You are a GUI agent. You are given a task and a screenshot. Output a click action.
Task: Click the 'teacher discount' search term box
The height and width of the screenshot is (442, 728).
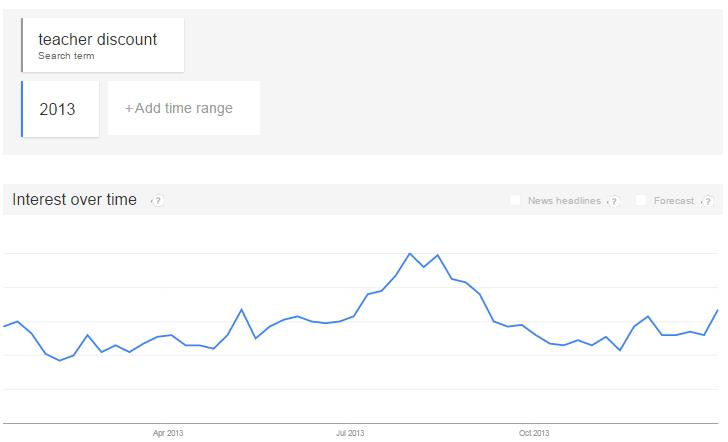(x=103, y=45)
